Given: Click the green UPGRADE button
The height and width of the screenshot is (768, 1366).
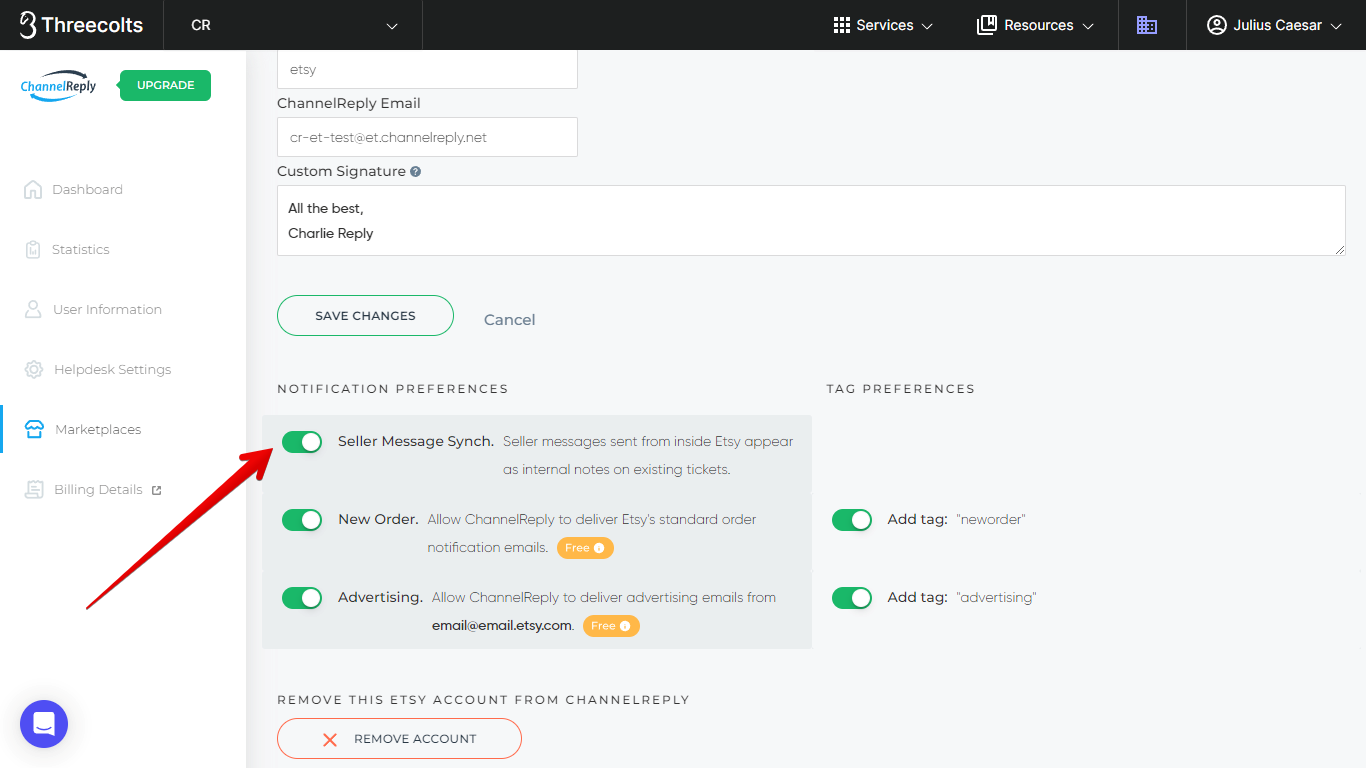Looking at the screenshot, I should point(165,86).
